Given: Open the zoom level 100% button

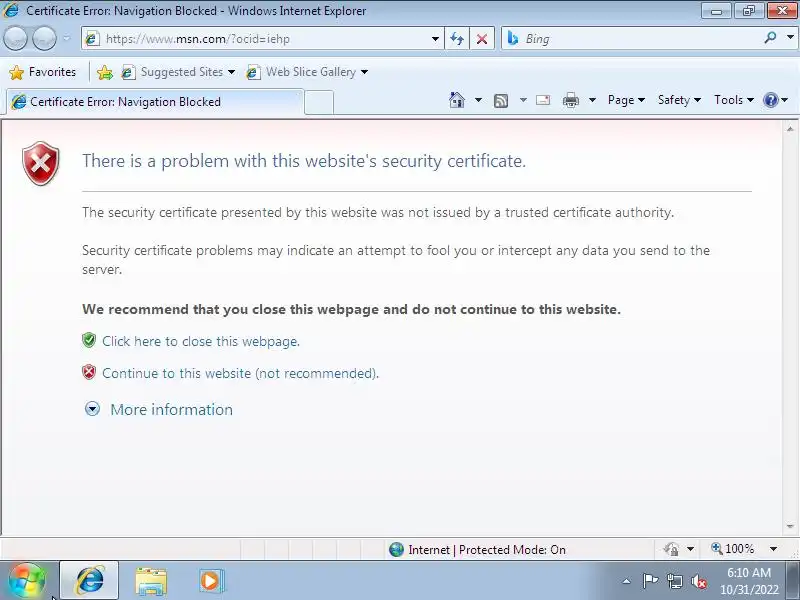Looking at the screenshot, I should pyautogui.click(x=733, y=549).
